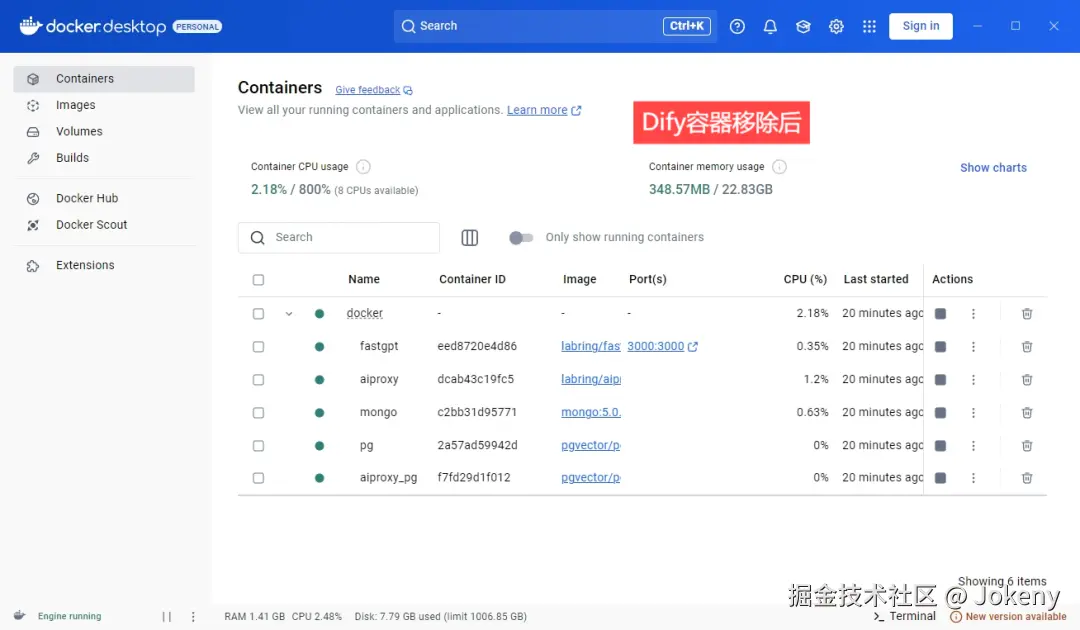Image resolution: width=1080 pixels, height=630 pixels.
Task: Check the select-all containers checkbox
Action: pos(258,280)
